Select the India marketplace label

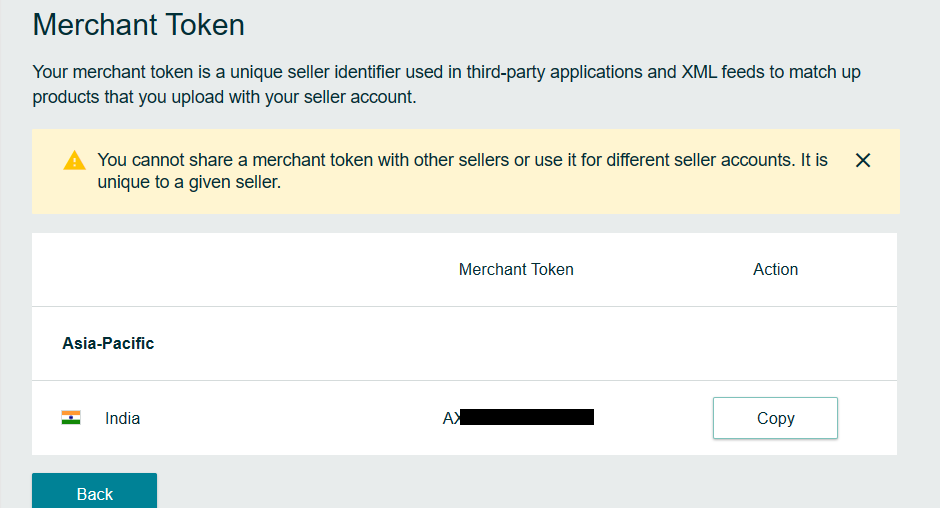tap(122, 418)
